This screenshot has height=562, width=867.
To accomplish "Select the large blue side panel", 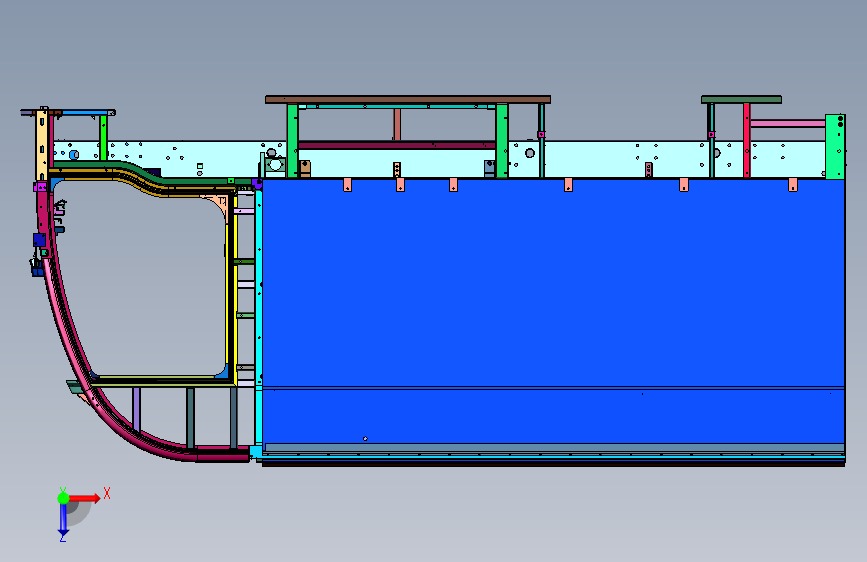I will 553,311.
